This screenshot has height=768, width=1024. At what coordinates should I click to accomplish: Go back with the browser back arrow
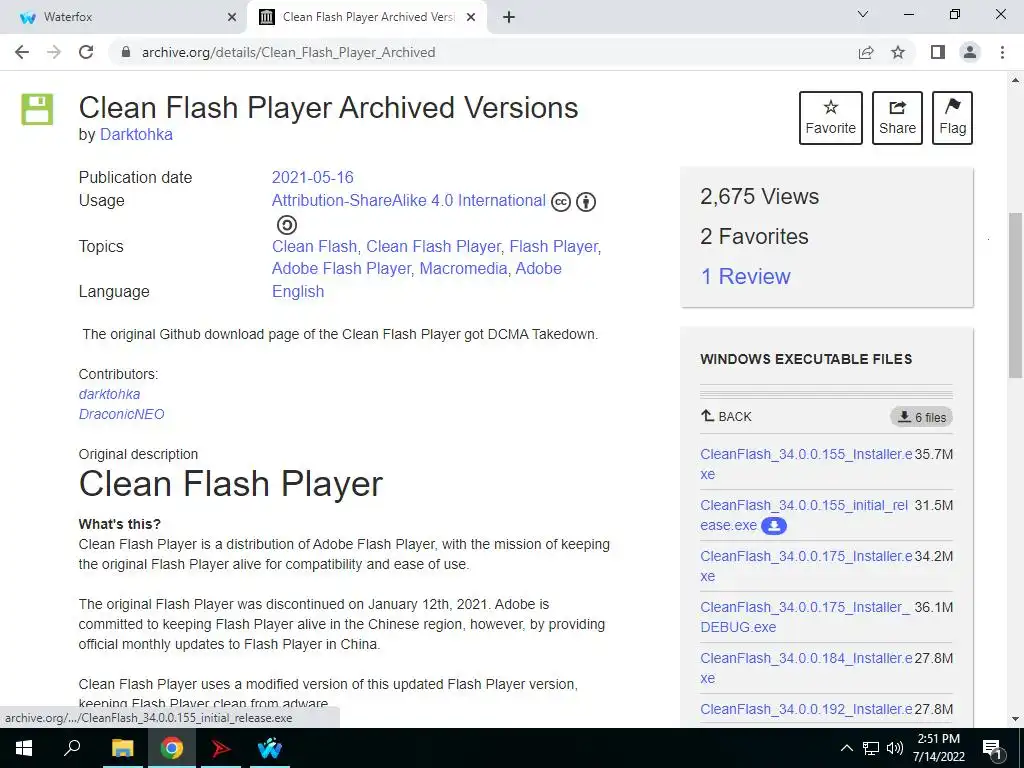22,52
